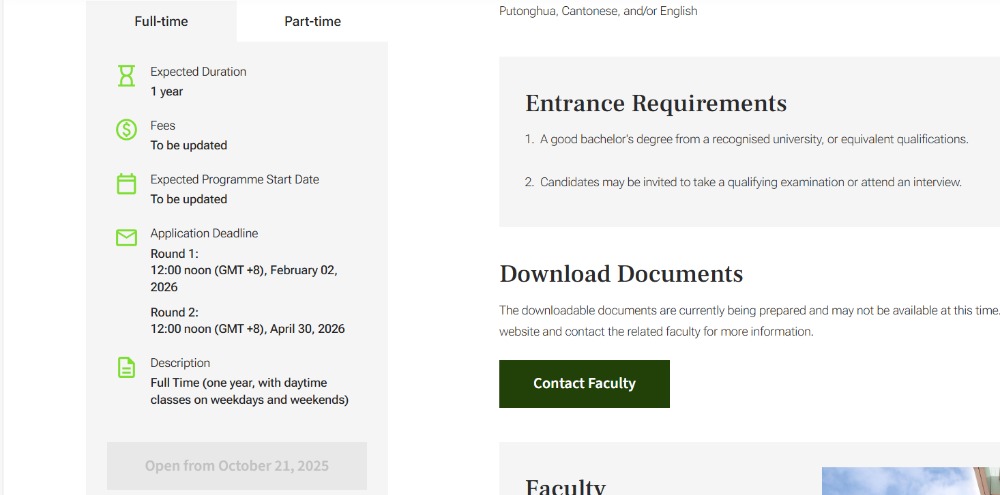
Task: Click the Entrance Requirements heading
Action: [x=656, y=103]
